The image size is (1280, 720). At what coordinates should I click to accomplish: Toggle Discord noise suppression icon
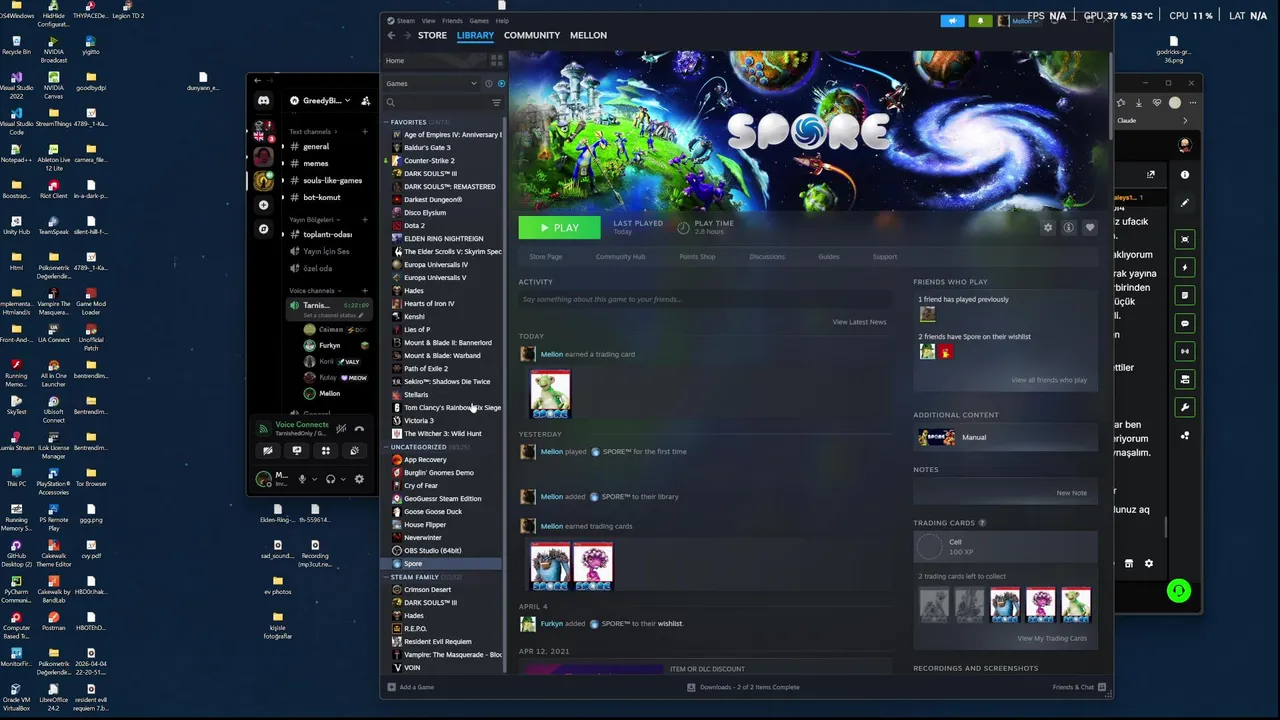coord(341,429)
